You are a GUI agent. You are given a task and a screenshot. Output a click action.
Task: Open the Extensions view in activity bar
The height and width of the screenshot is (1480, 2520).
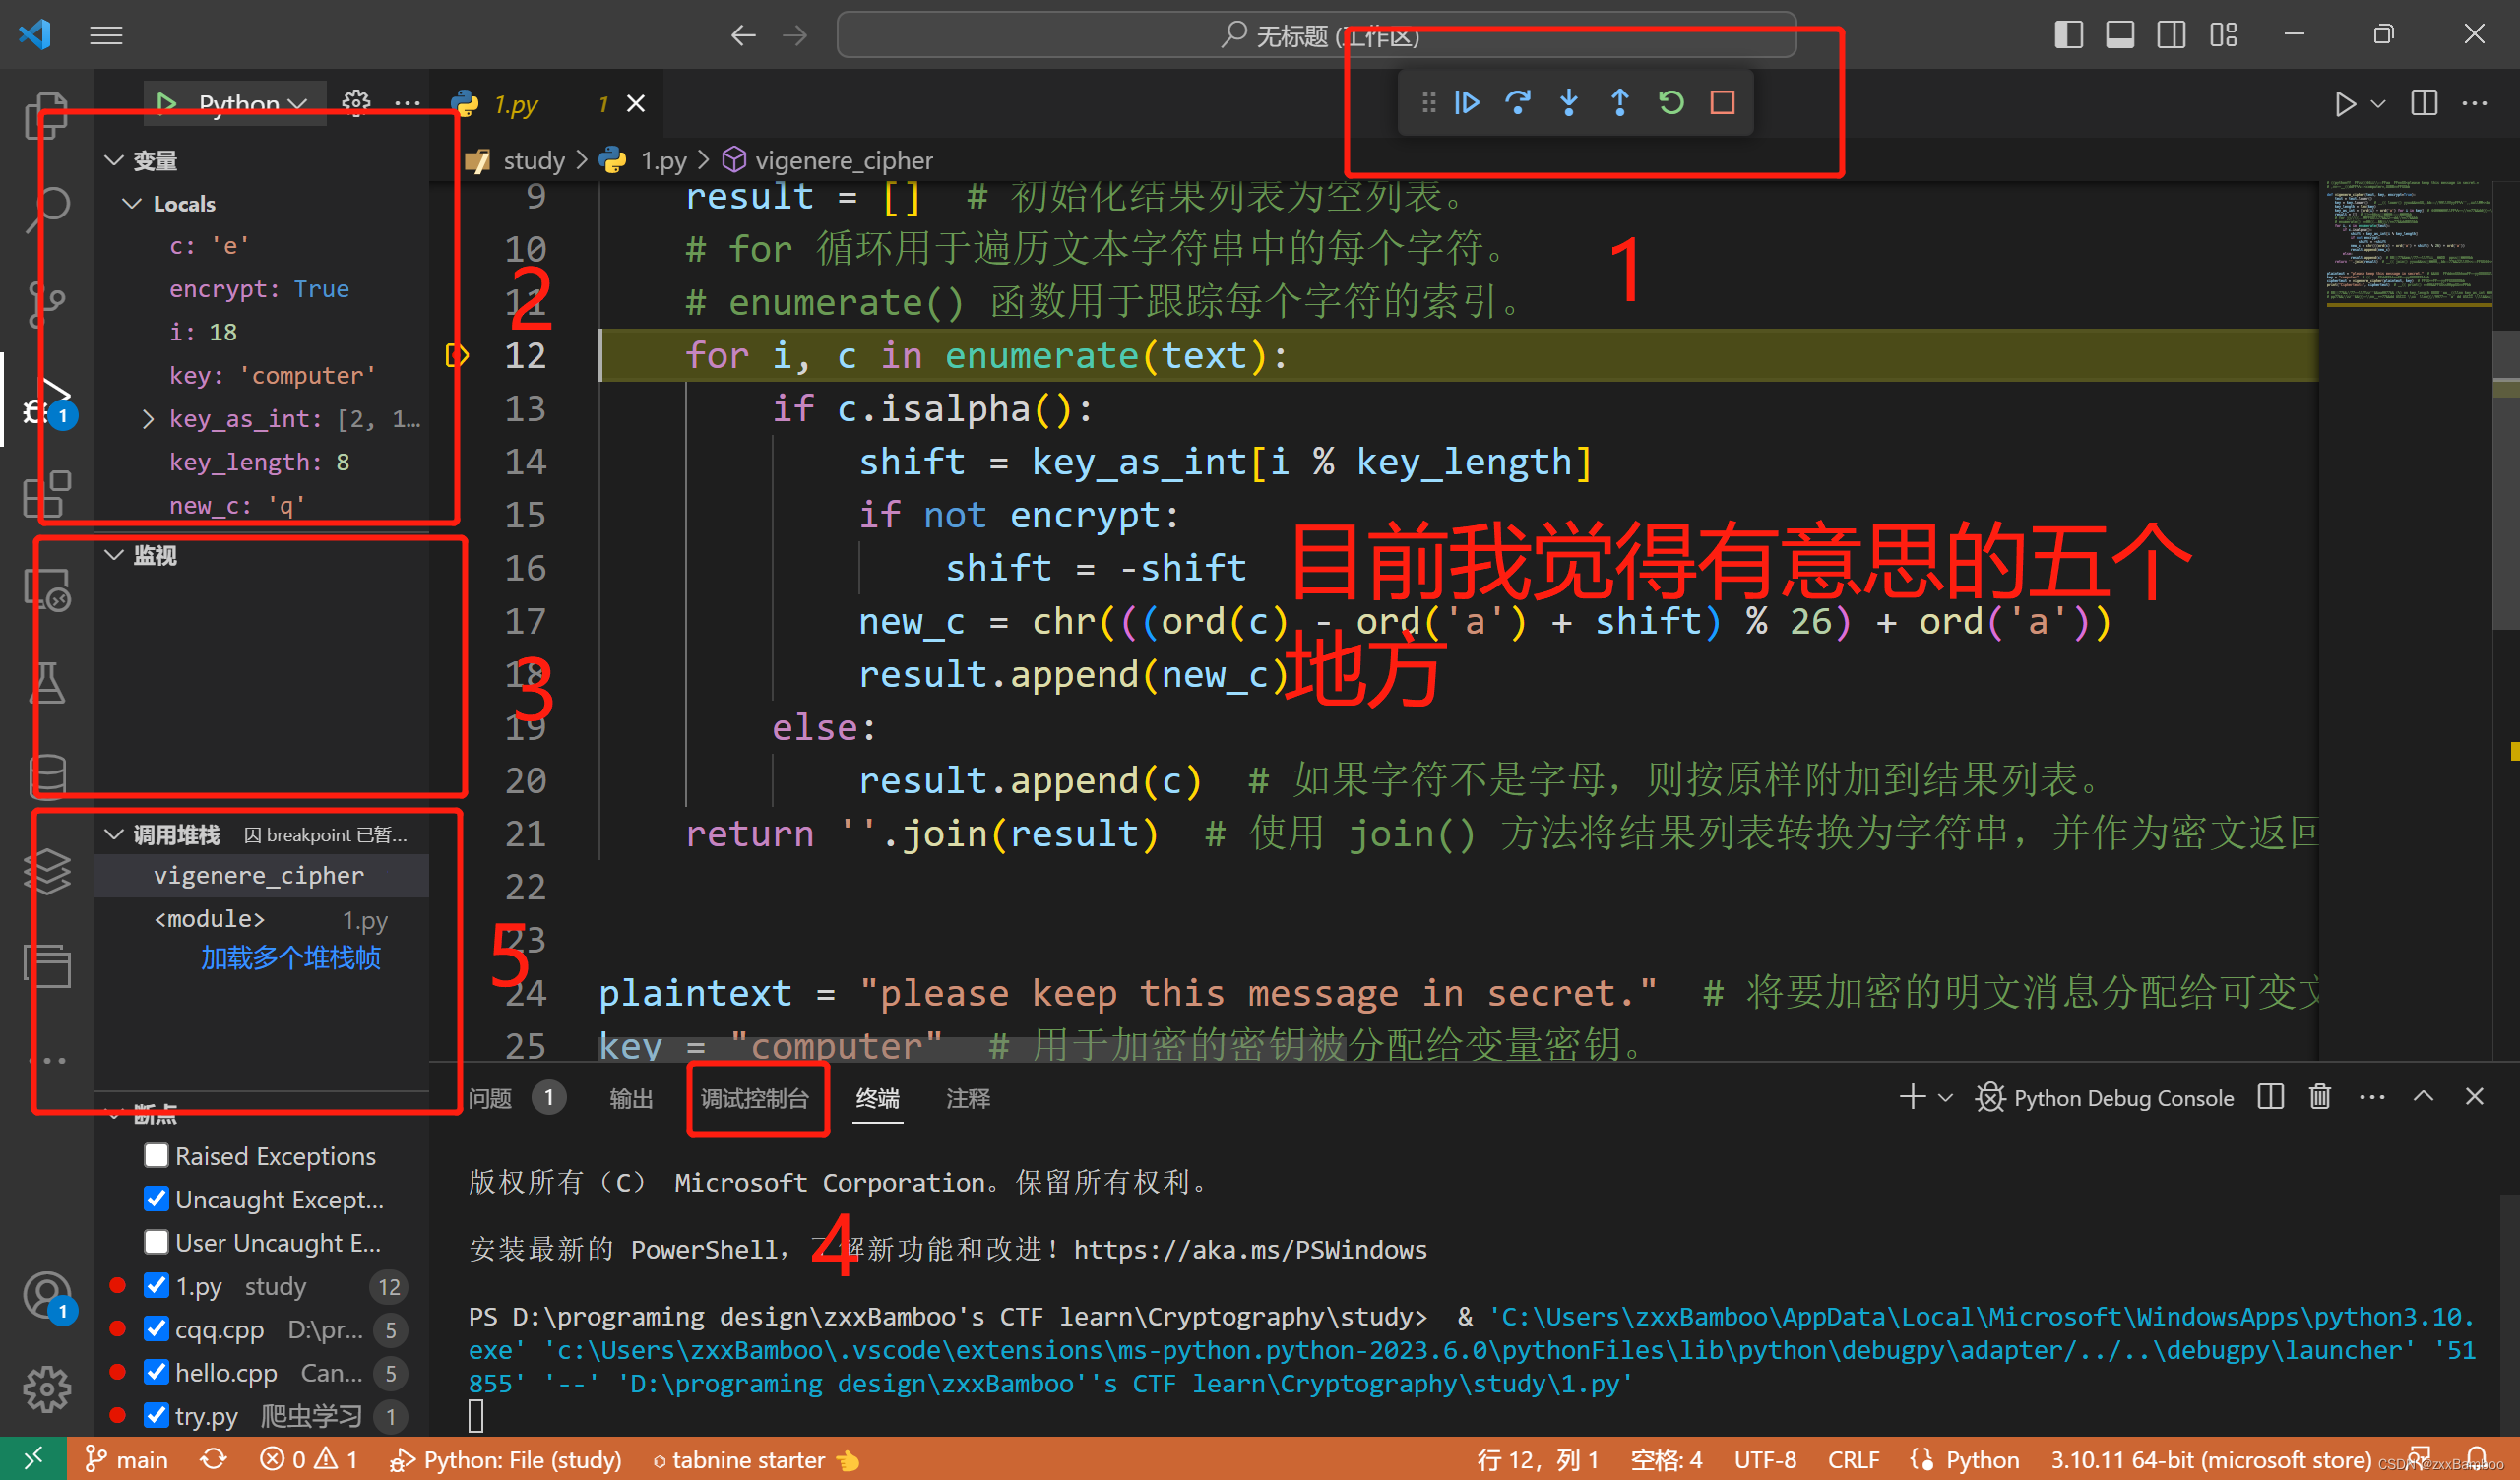click(47, 494)
